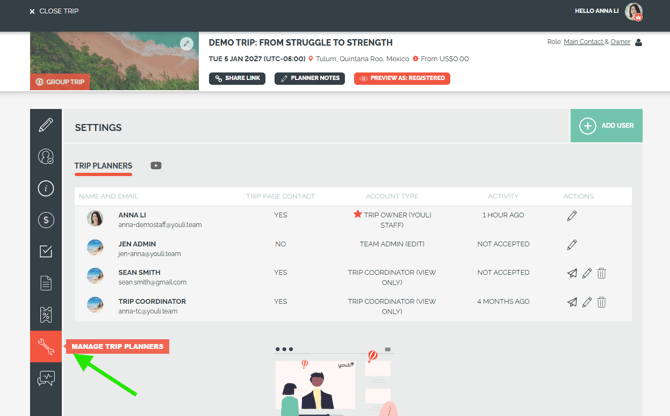Select the Trip Planners tab
670x416 pixels.
[x=103, y=166]
